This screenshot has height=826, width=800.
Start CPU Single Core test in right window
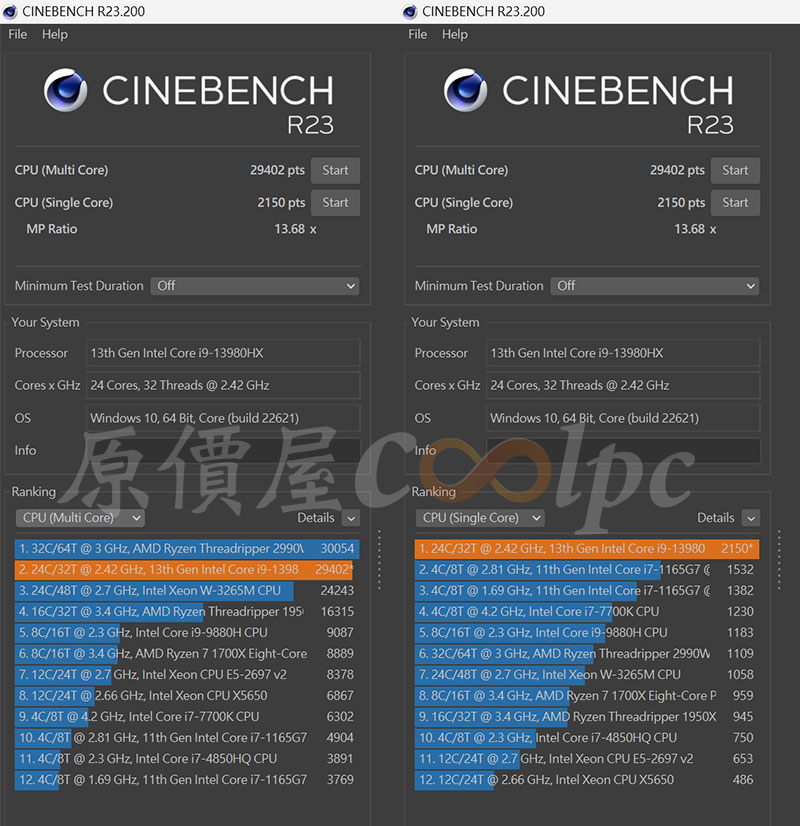point(735,202)
